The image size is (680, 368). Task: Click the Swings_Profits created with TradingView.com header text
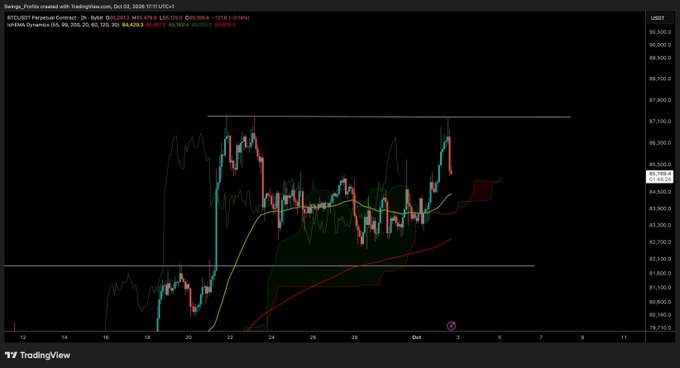tap(89, 7)
